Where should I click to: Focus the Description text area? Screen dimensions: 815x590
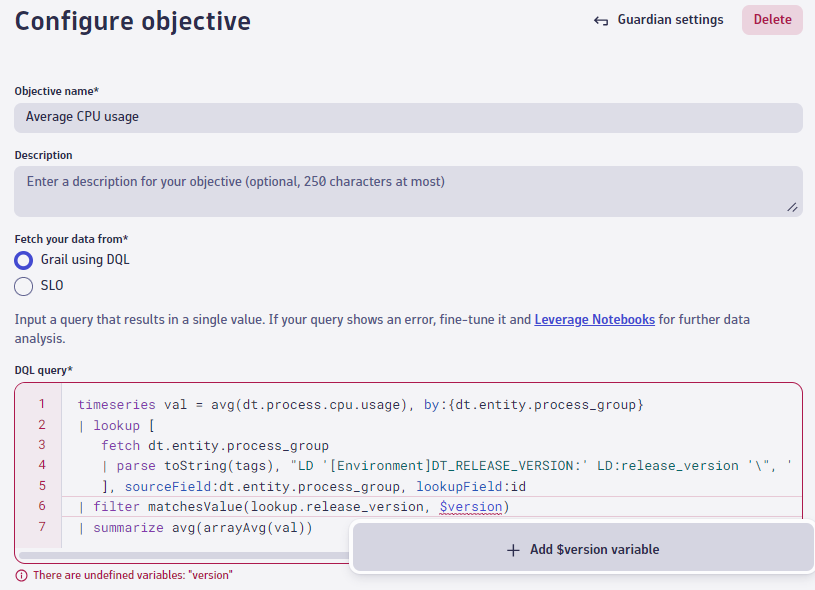click(408, 191)
